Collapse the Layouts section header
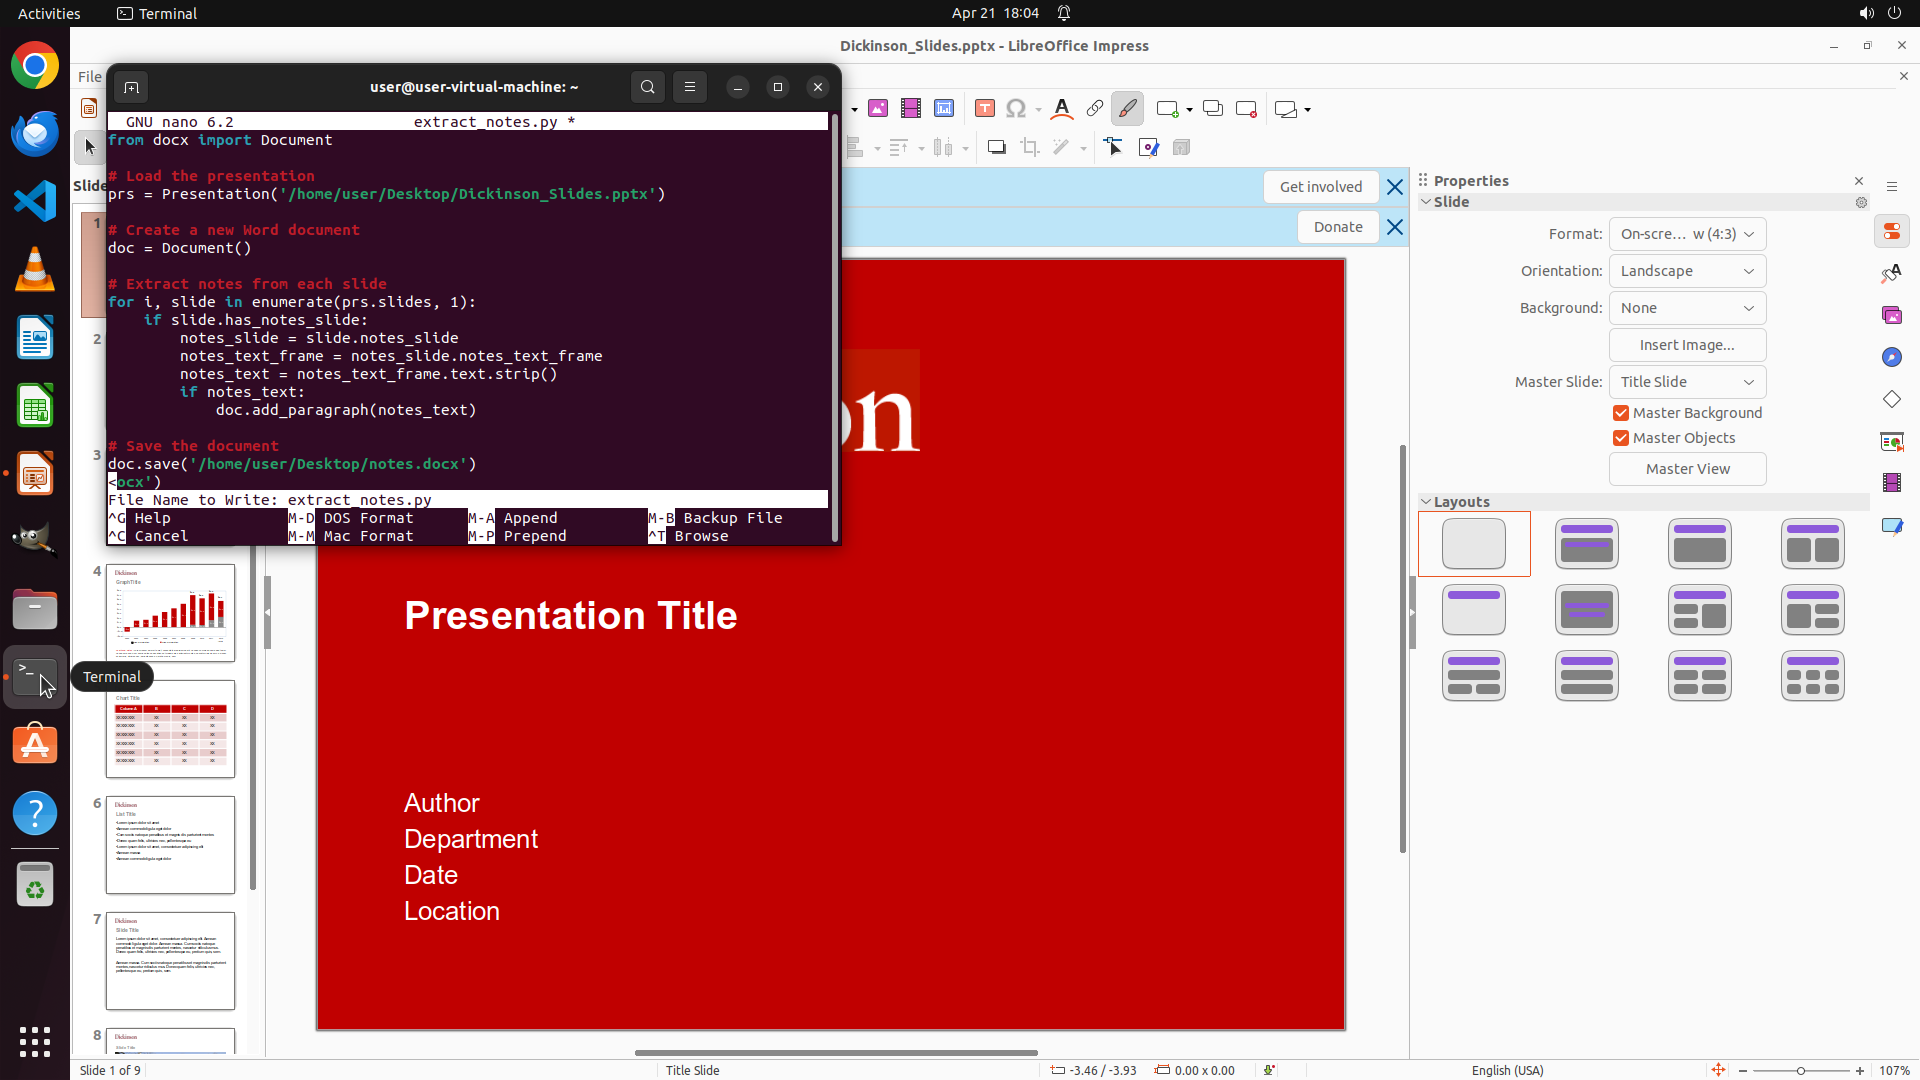 (x=1461, y=502)
